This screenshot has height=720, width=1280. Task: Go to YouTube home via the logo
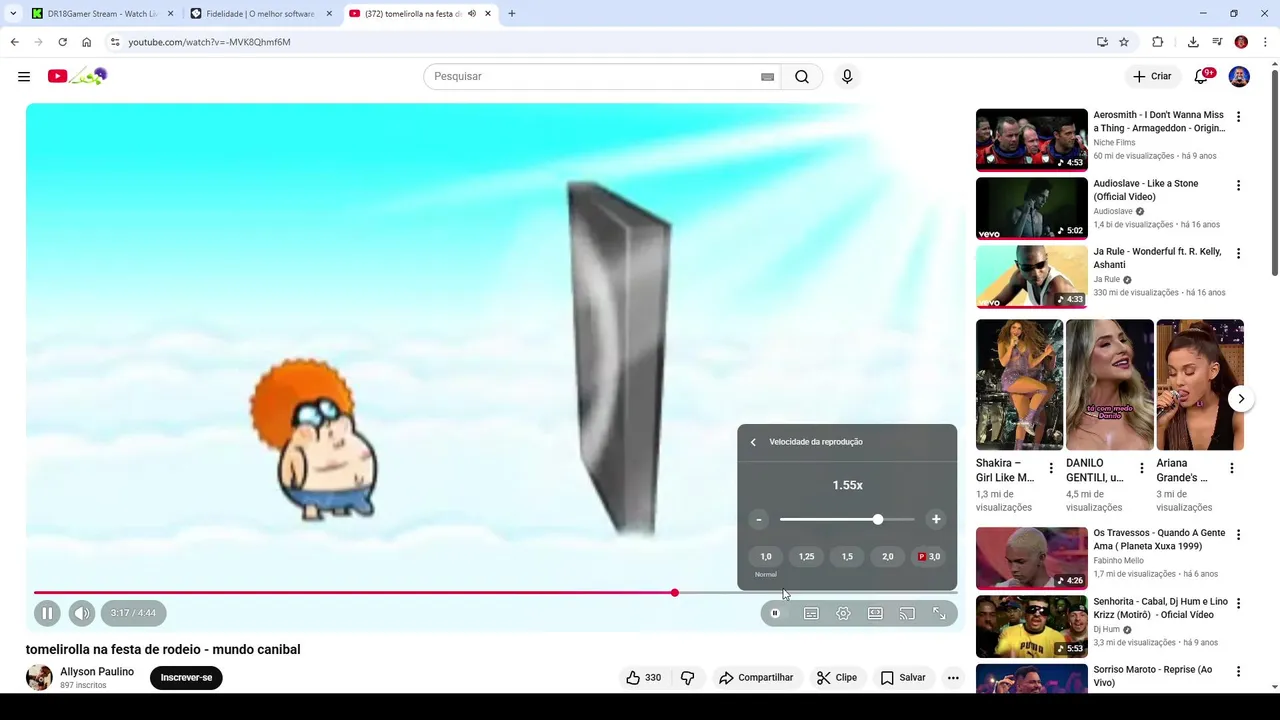[x=77, y=76]
